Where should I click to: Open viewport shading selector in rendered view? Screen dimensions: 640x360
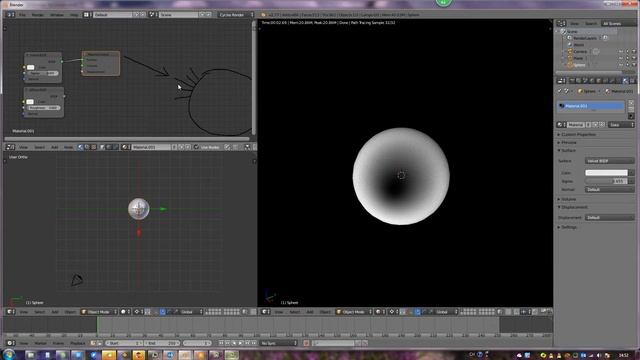pyautogui.click(x=380, y=312)
